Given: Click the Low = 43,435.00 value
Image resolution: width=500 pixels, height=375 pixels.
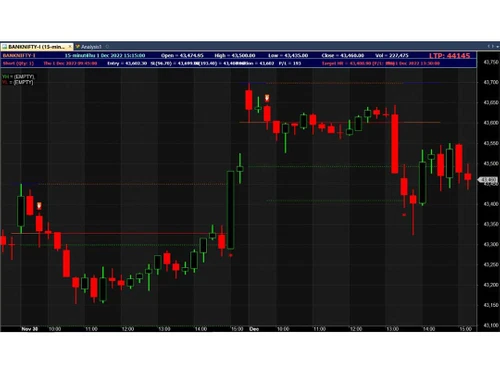Looking at the screenshot, I should 288,55.
